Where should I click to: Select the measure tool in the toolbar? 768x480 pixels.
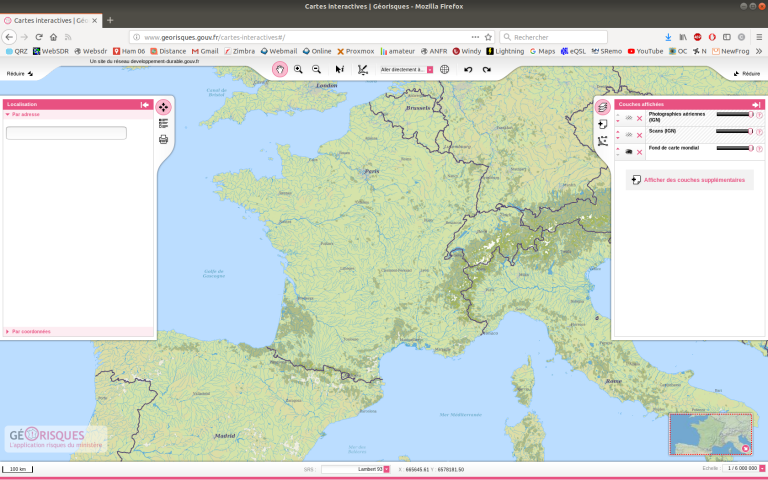tap(362, 69)
